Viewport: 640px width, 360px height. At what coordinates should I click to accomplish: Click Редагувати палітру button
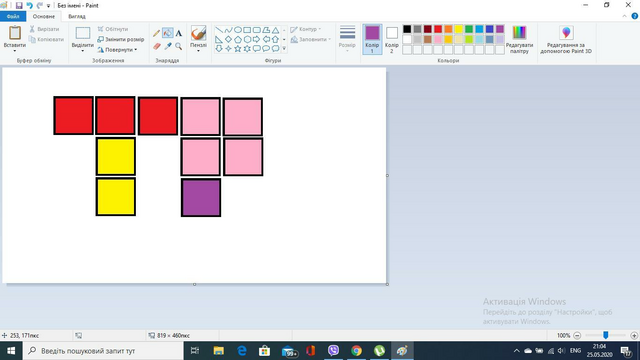519,39
